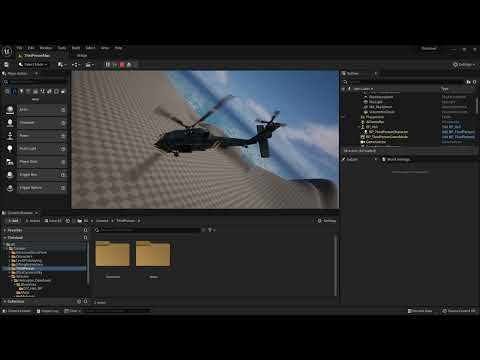Click the help icon on the Trigger Box row
Screen dimensions: 480x360
click(x=63, y=175)
